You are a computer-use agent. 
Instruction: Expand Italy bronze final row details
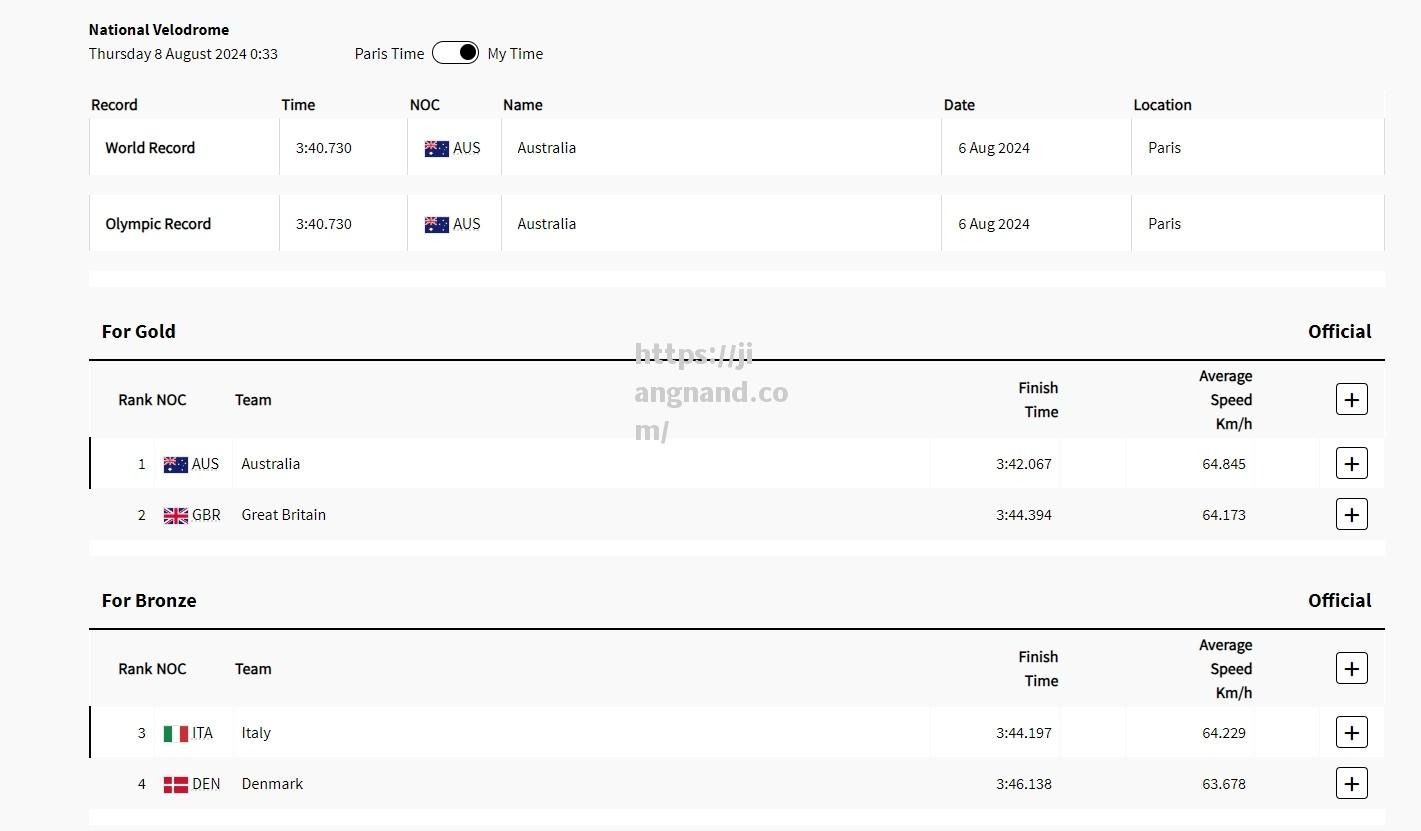(1351, 733)
